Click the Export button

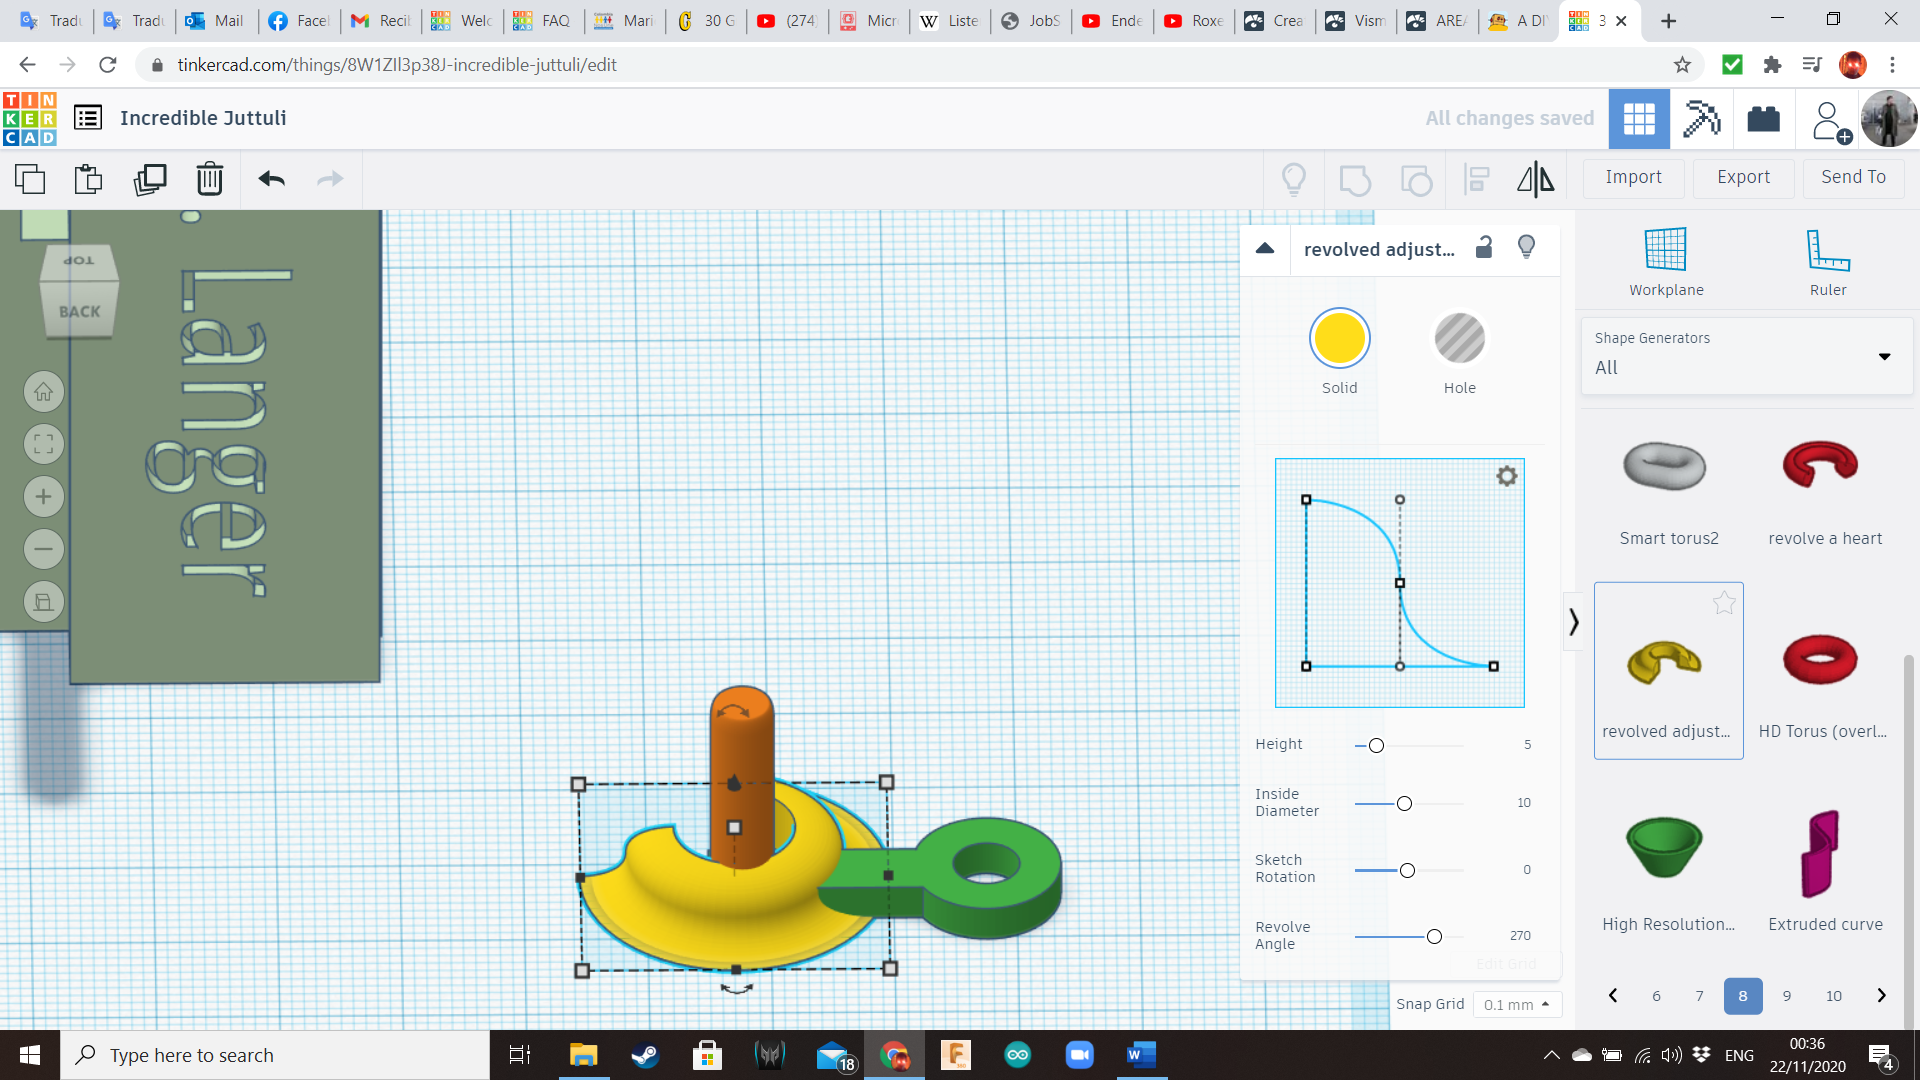(x=1743, y=177)
